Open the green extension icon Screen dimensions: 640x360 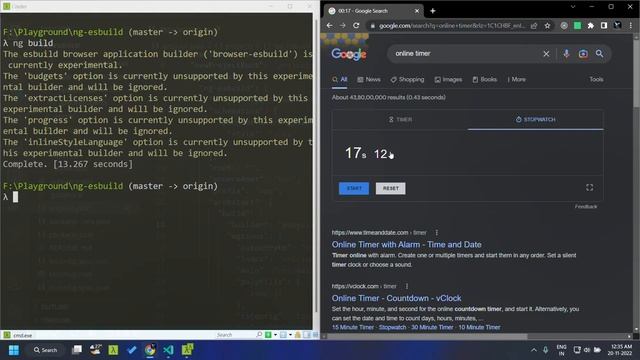coord(577,26)
